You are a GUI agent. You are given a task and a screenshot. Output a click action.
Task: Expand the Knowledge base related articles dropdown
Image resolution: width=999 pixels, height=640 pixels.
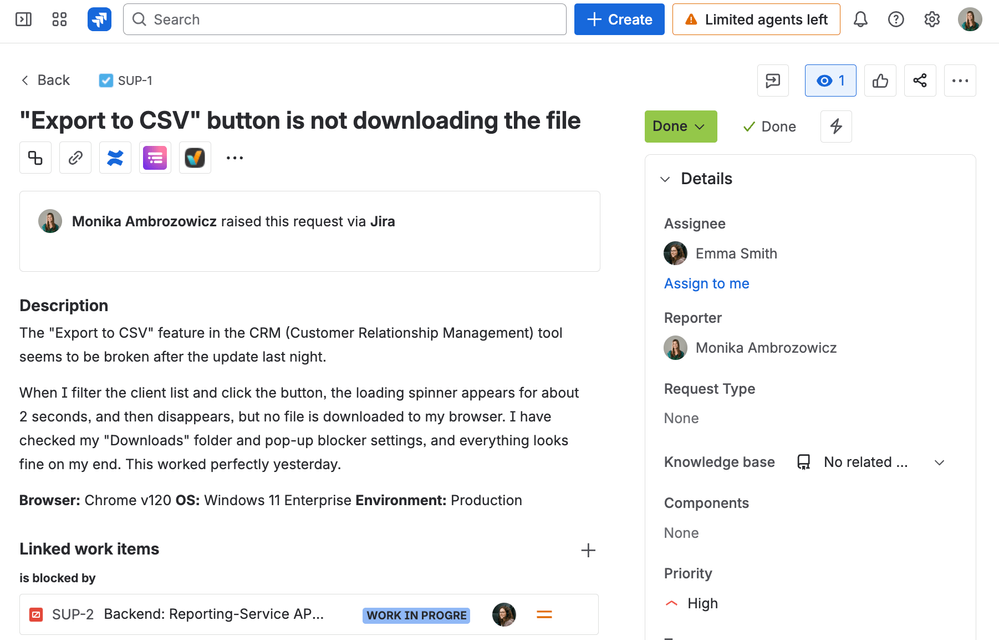pos(938,462)
